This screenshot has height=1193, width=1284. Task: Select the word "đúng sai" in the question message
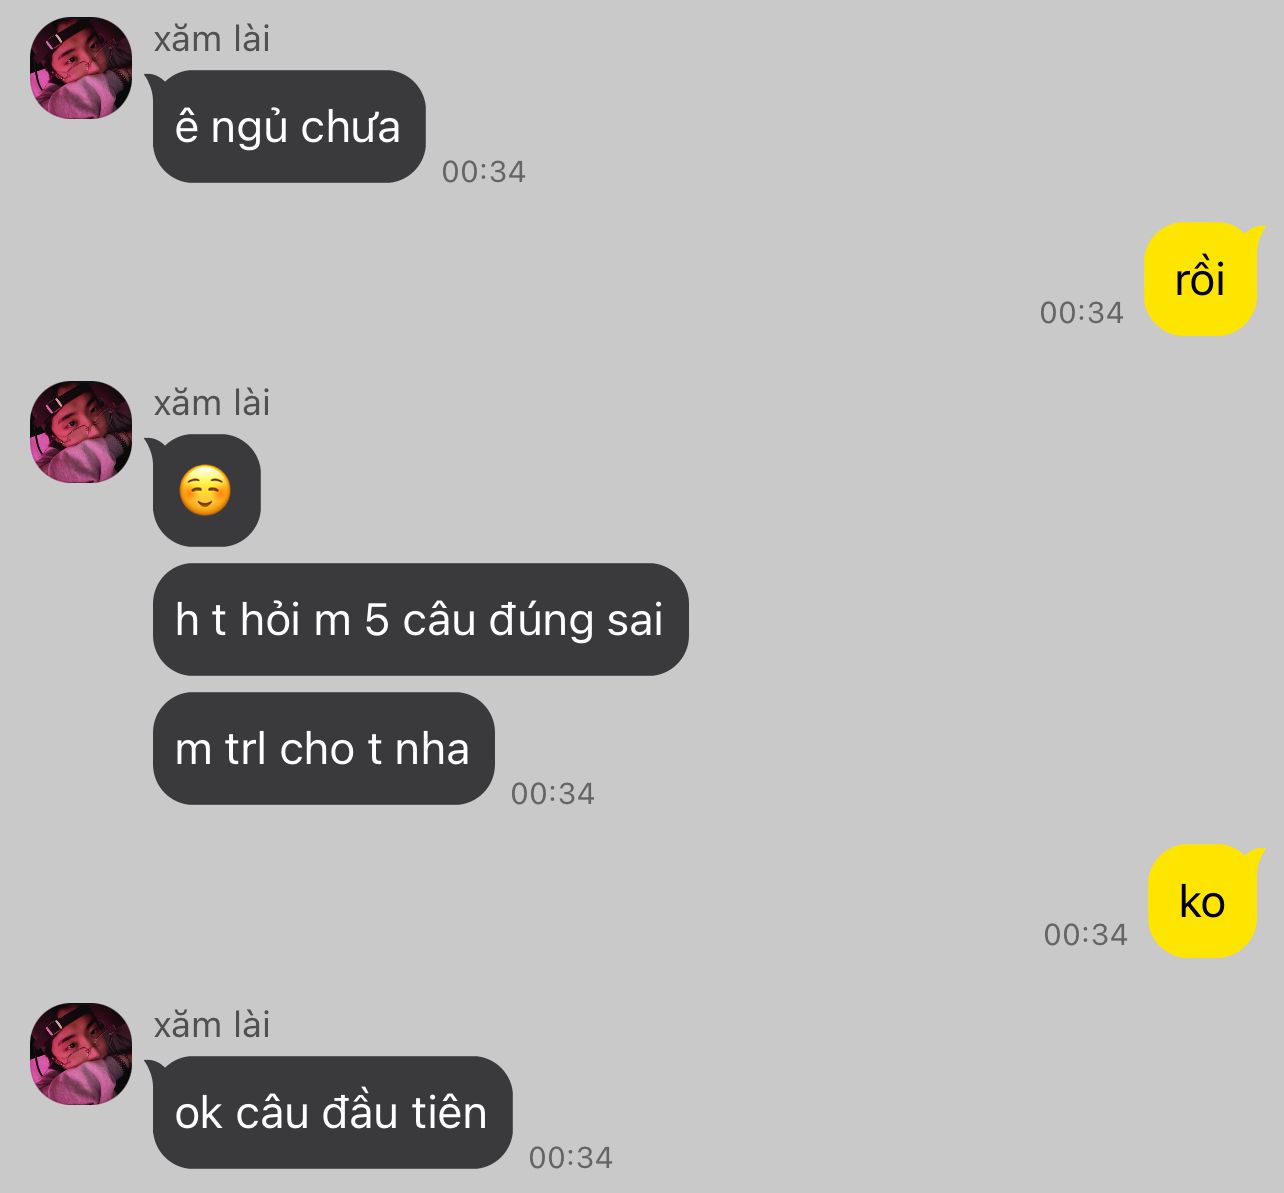576,621
